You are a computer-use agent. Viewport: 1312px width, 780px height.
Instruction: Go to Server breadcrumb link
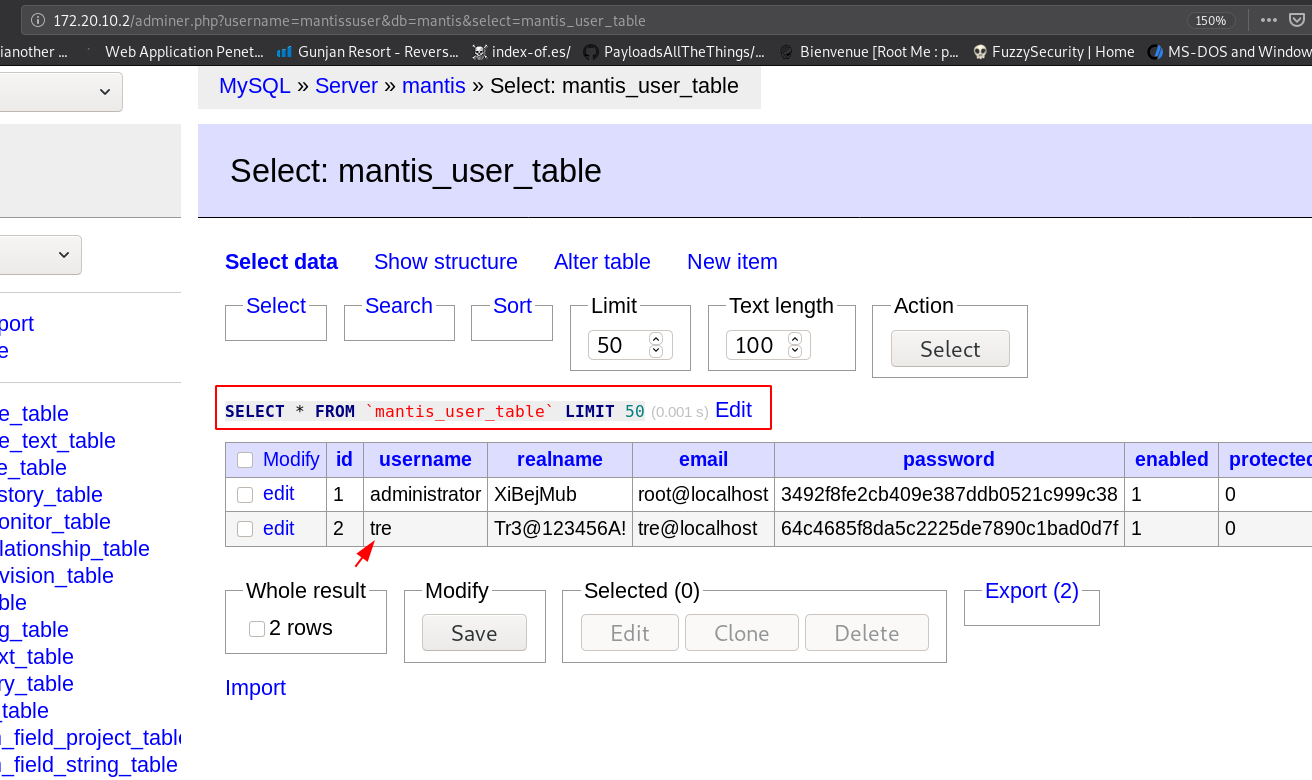pyautogui.click(x=346, y=86)
